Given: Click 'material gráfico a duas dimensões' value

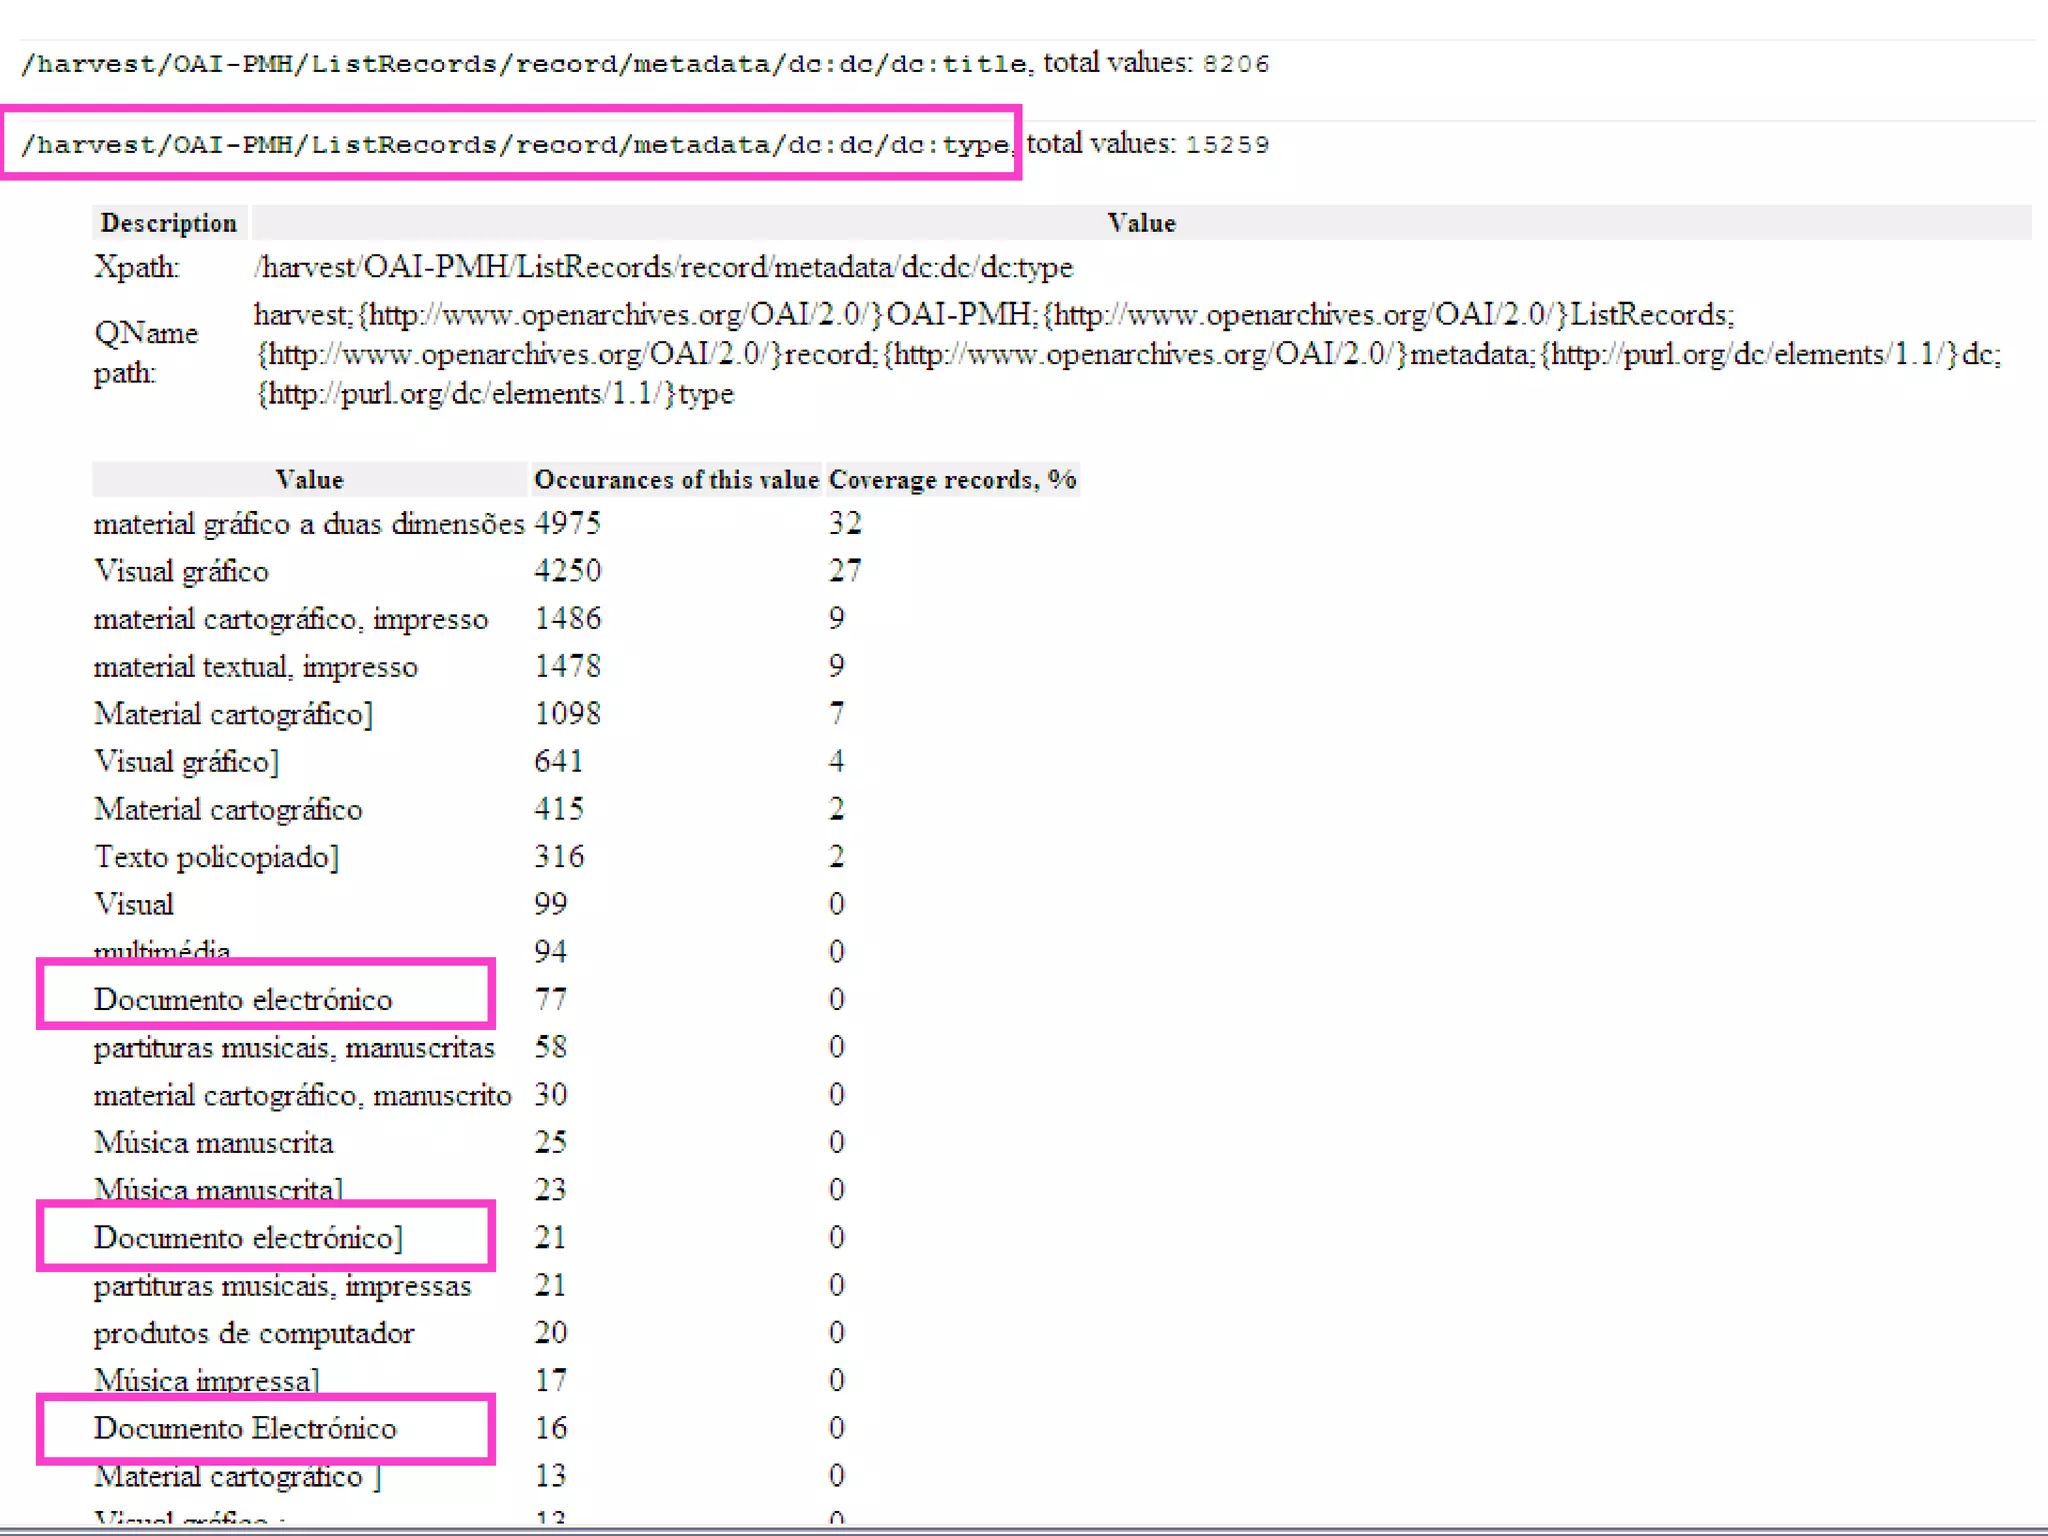Looking at the screenshot, I should [308, 524].
